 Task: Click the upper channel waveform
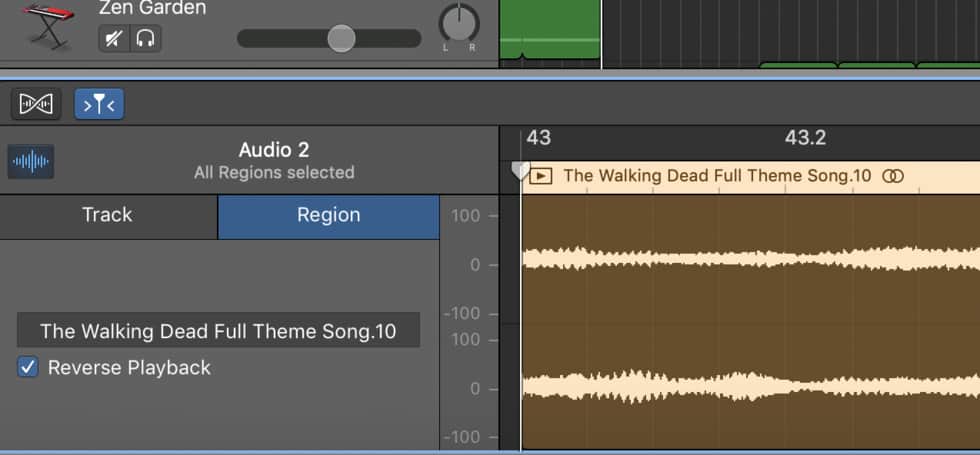click(751, 259)
